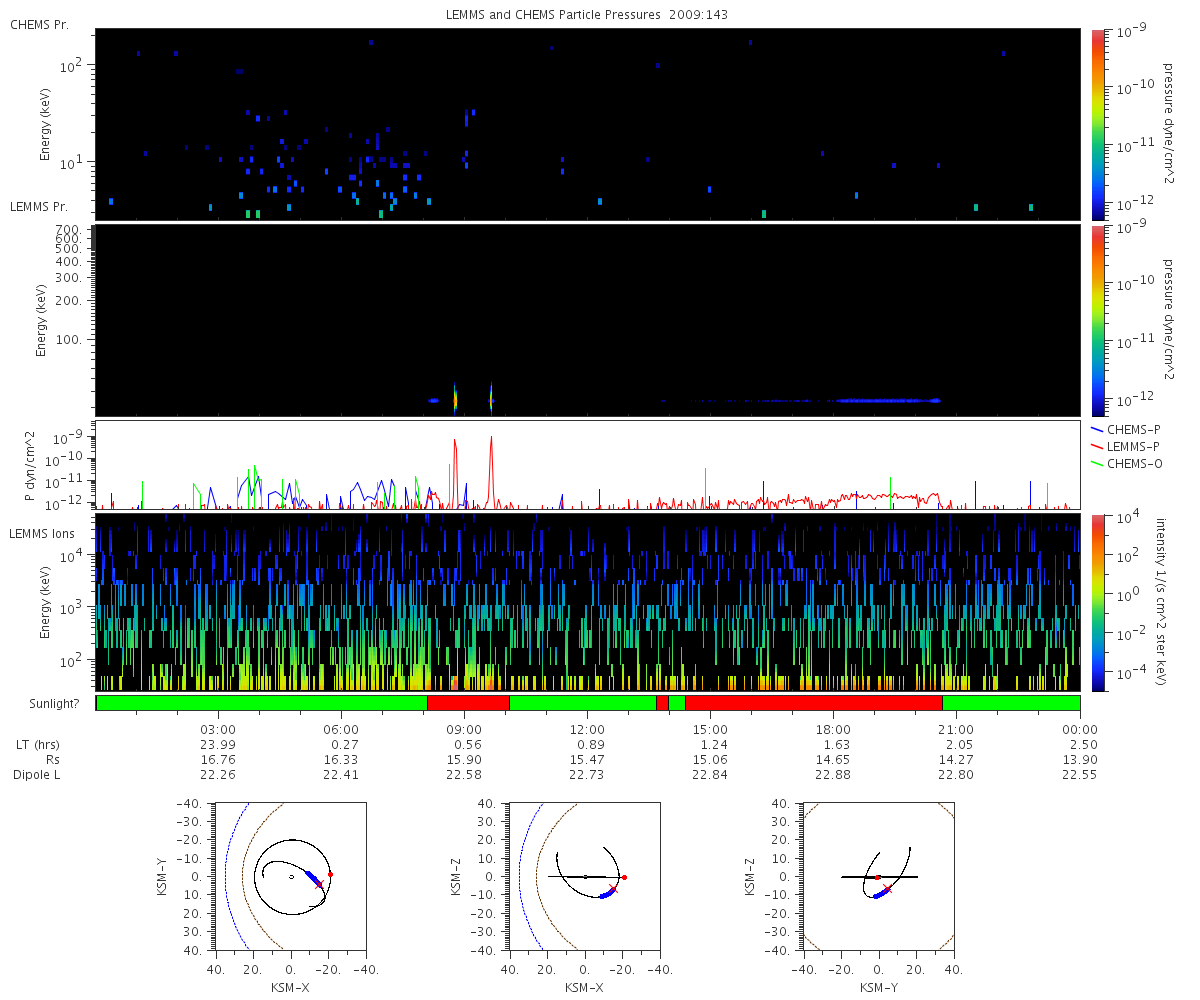Image resolution: width=1200 pixels, height=1000 pixels.
Task: Click the CHEMS-P legend entry
Action: pos(1126,429)
